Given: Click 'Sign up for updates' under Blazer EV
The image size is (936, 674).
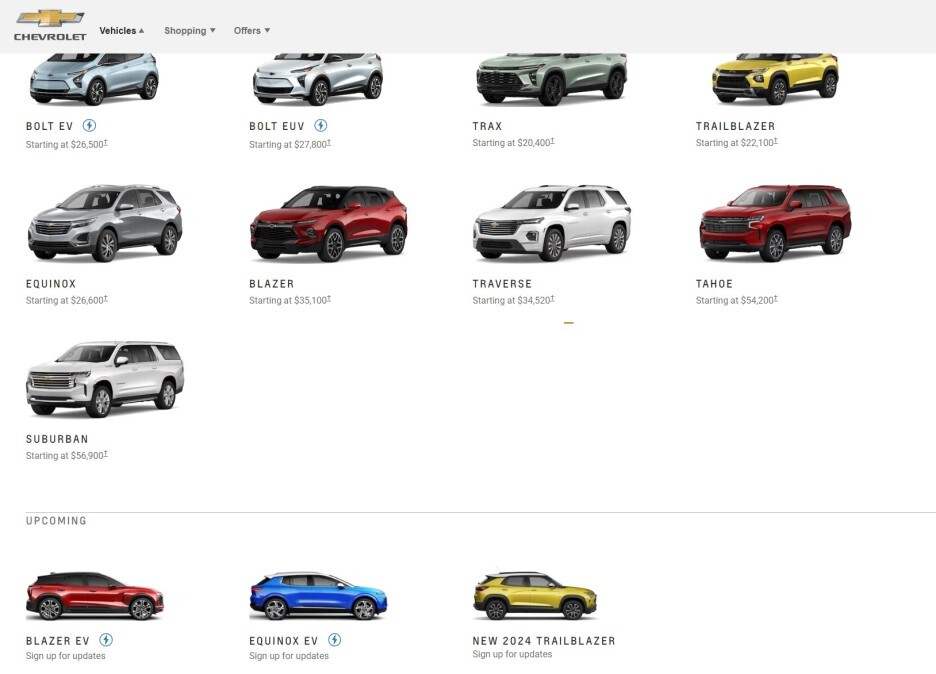Looking at the screenshot, I should point(66,655).
